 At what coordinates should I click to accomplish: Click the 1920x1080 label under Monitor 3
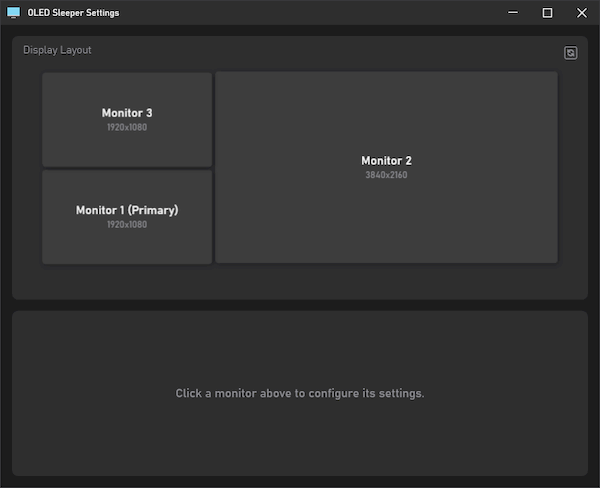click(x=127, y=127)
